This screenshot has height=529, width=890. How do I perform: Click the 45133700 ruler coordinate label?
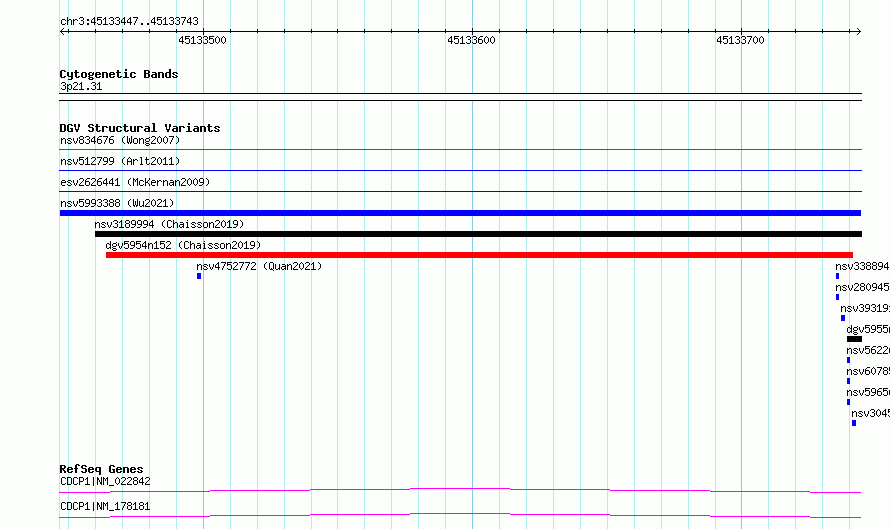pyautogui.click(x=740, y=40)
